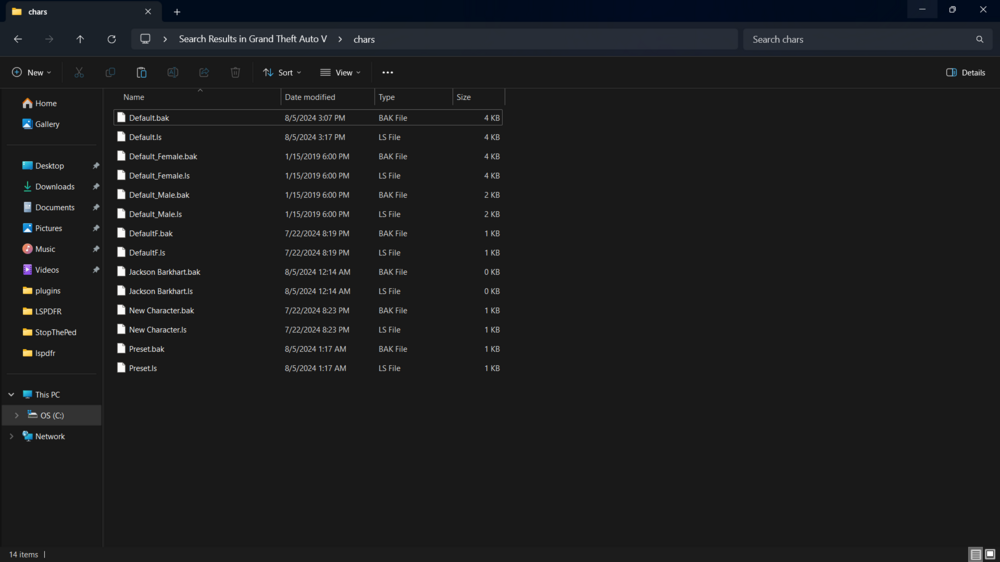Click the Copy icon in toolbar

pyautogui.click(x=110, y=73)
